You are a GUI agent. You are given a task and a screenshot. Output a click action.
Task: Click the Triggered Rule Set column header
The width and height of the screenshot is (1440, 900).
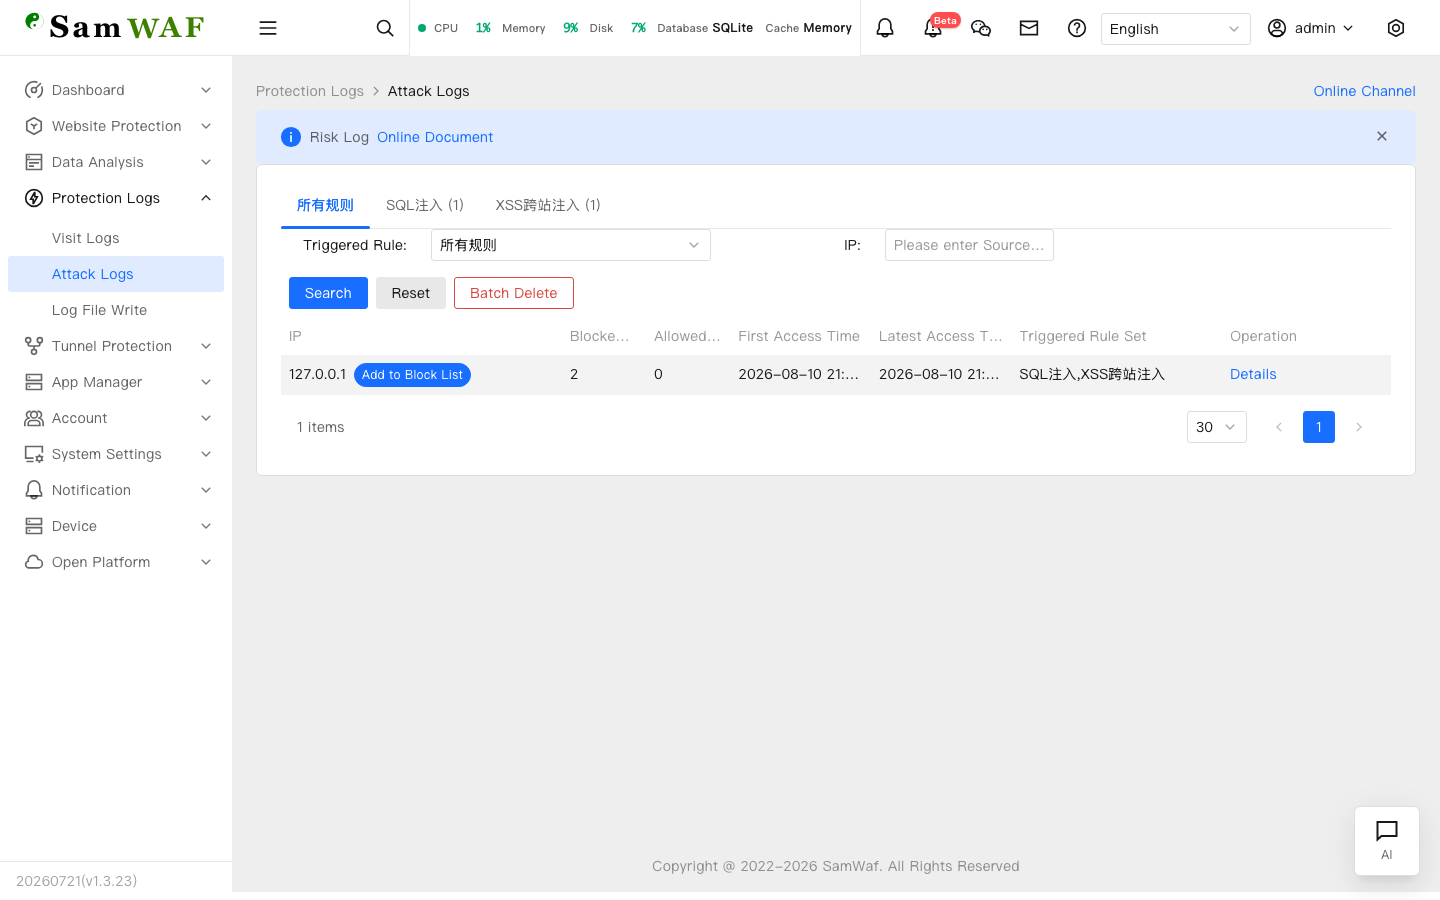pos(1083,336)
